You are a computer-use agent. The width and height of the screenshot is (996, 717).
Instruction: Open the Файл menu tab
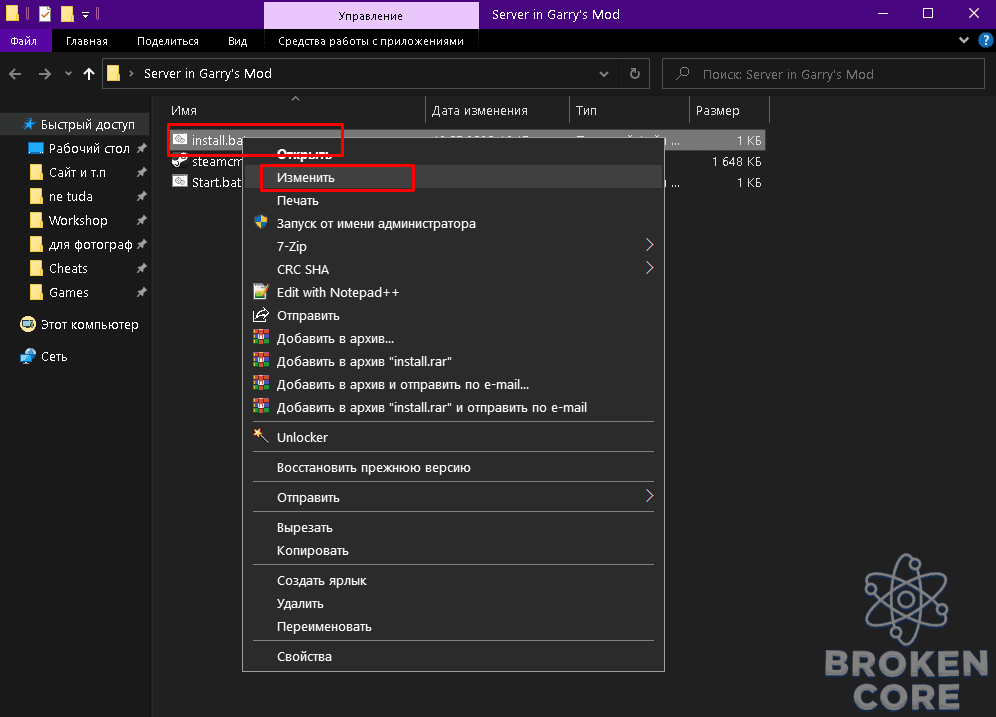(24, 41)
